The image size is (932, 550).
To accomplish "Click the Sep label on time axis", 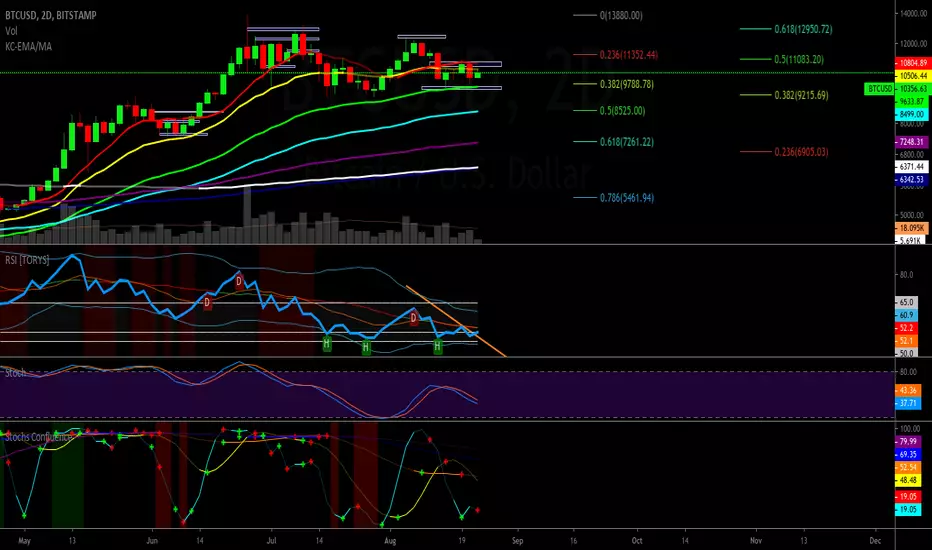I will (x=517, y=541).
